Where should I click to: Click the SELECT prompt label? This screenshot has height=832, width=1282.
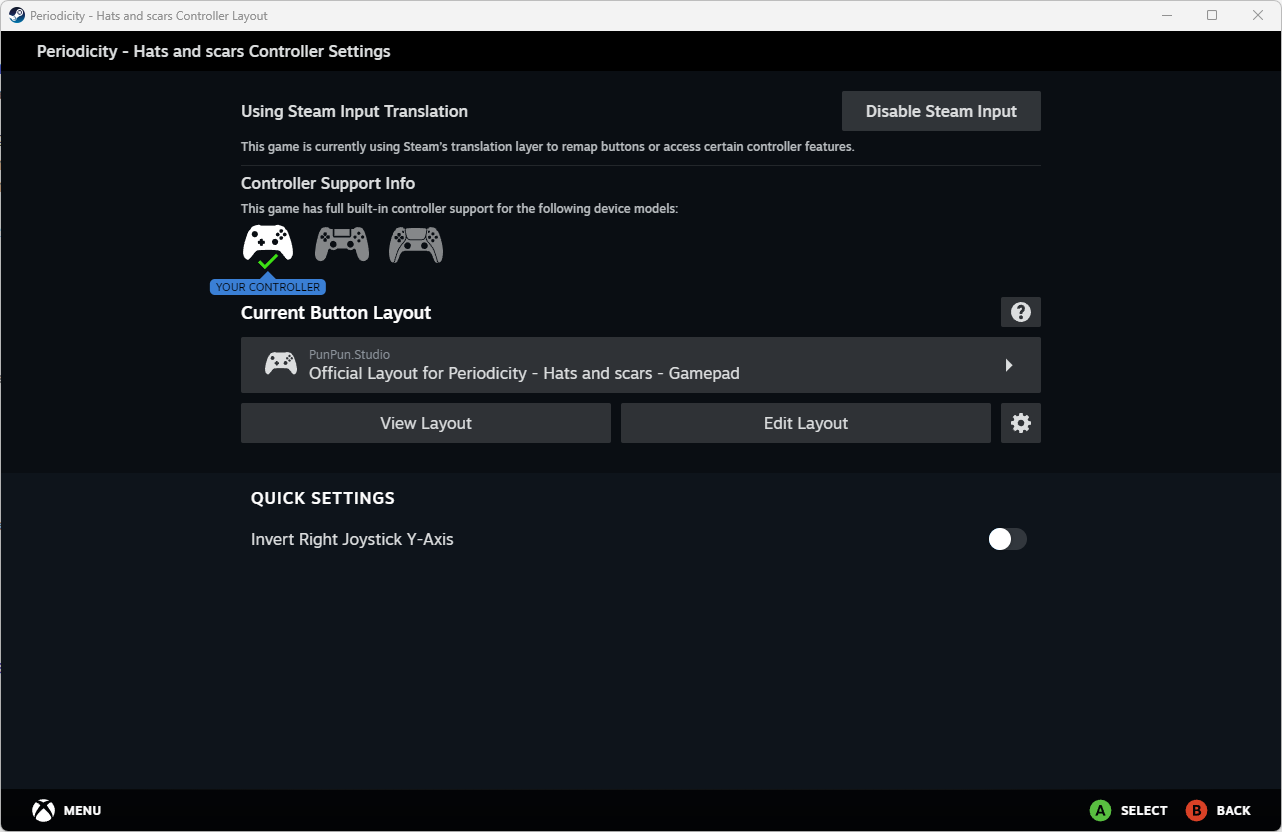1144,811
